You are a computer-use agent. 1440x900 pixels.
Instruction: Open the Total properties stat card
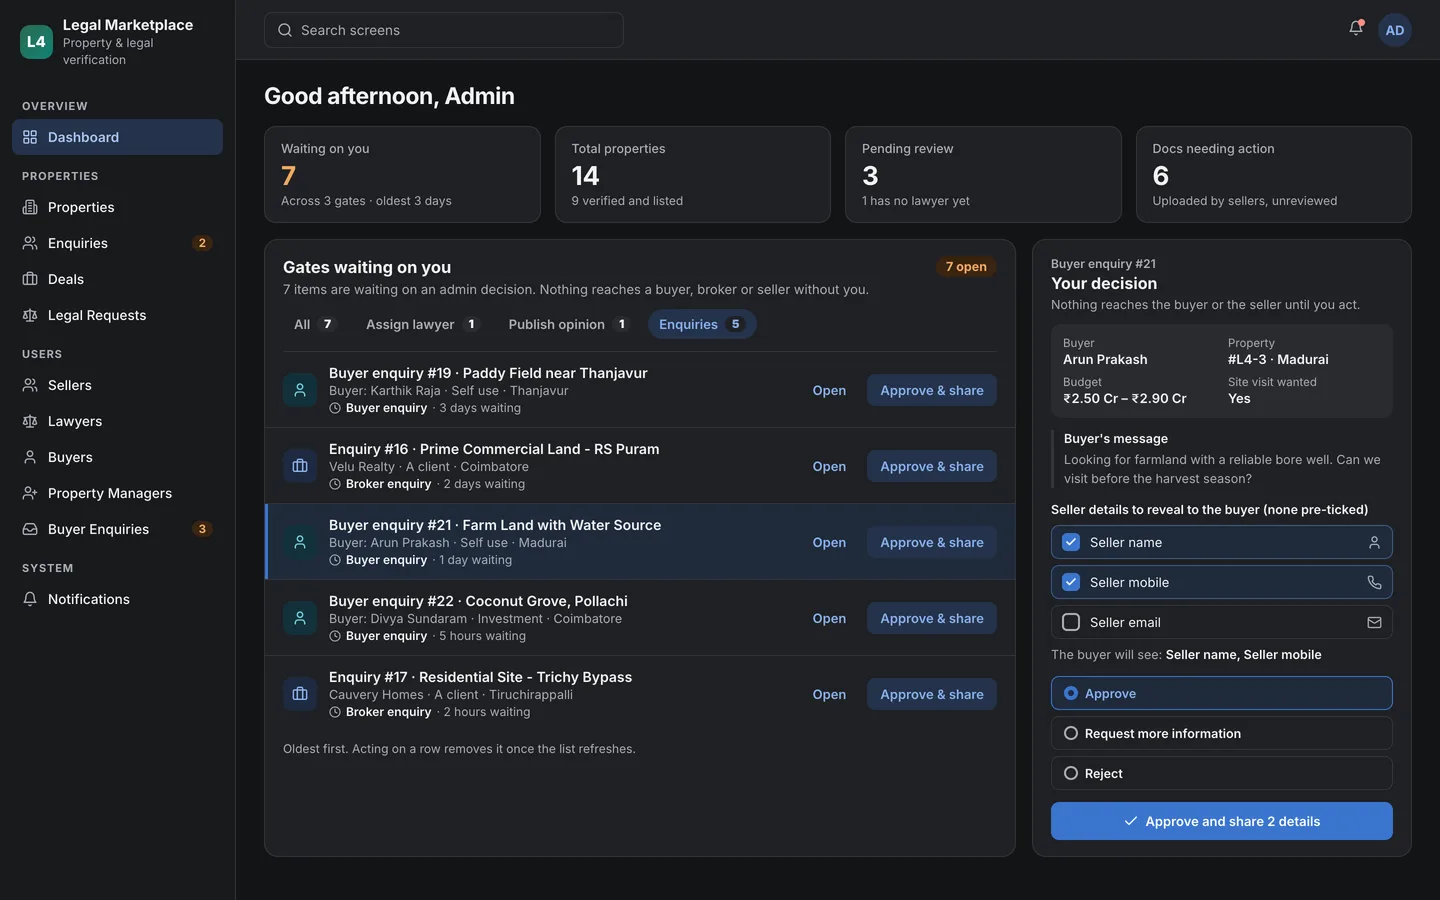tap(693, 174)
